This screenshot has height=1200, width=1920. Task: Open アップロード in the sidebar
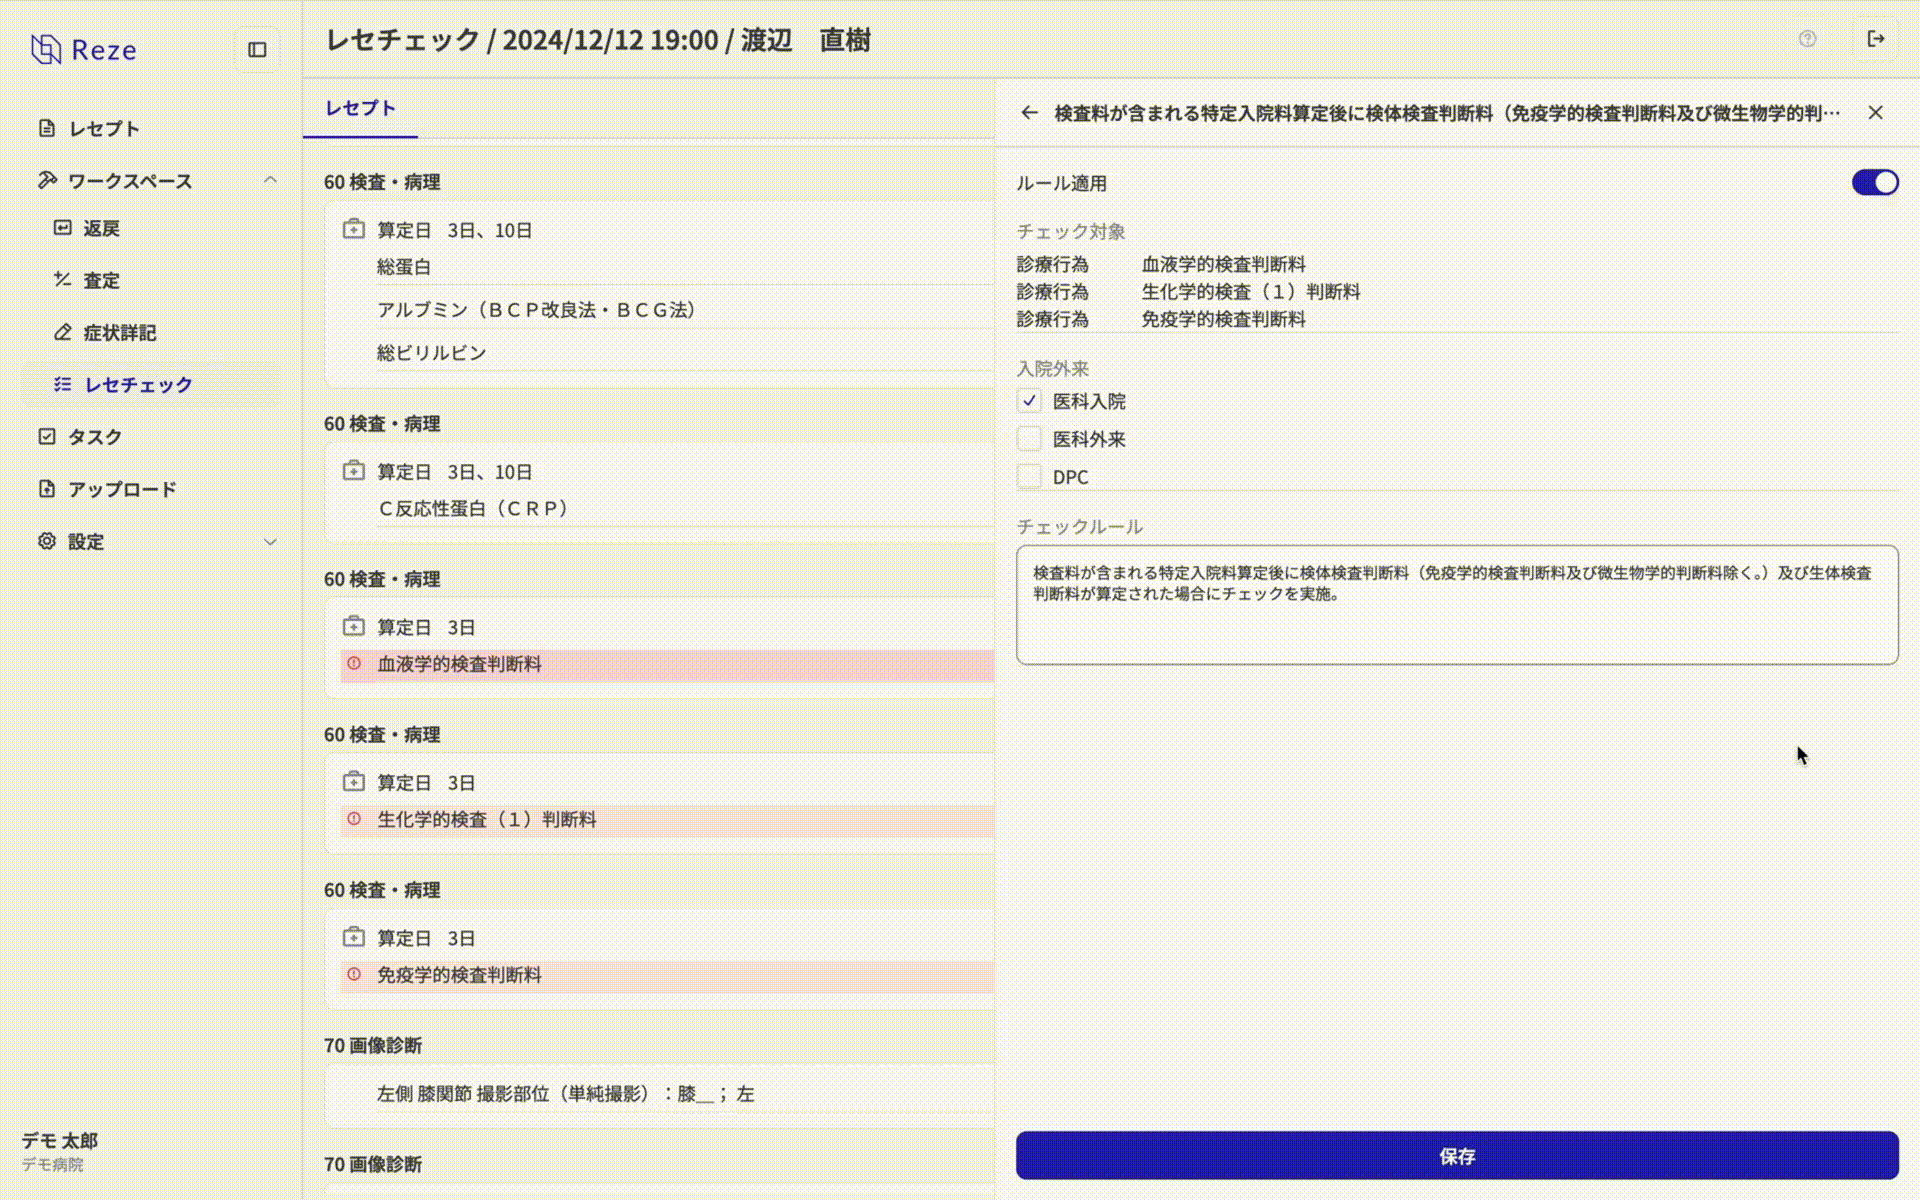(122, 489)
